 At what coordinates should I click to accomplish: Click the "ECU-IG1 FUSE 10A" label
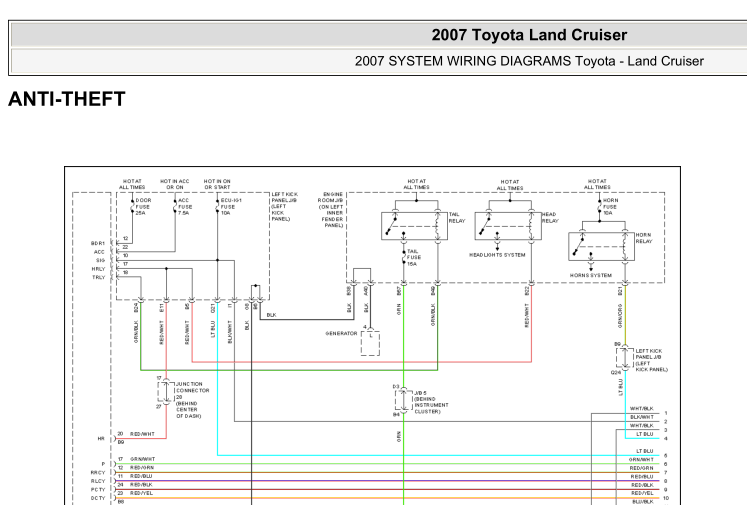[231, 207]
